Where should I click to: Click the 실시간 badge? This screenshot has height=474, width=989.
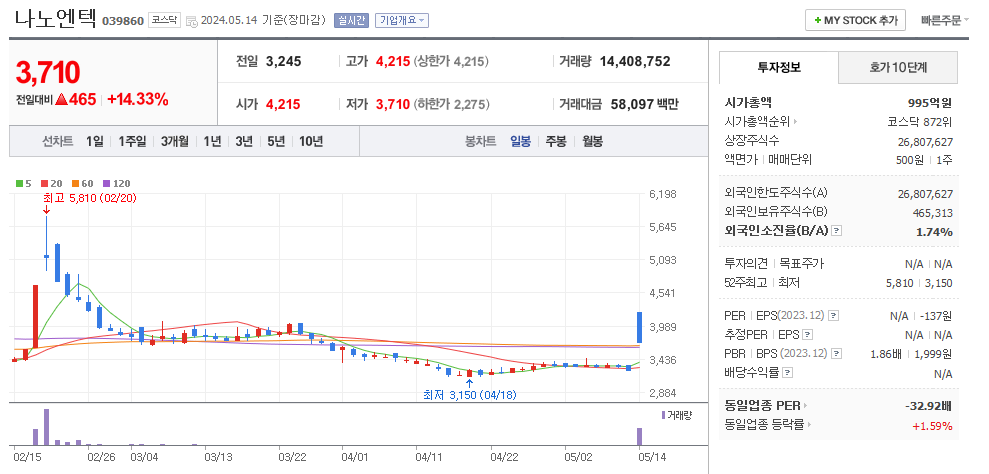tap(351, 20)
